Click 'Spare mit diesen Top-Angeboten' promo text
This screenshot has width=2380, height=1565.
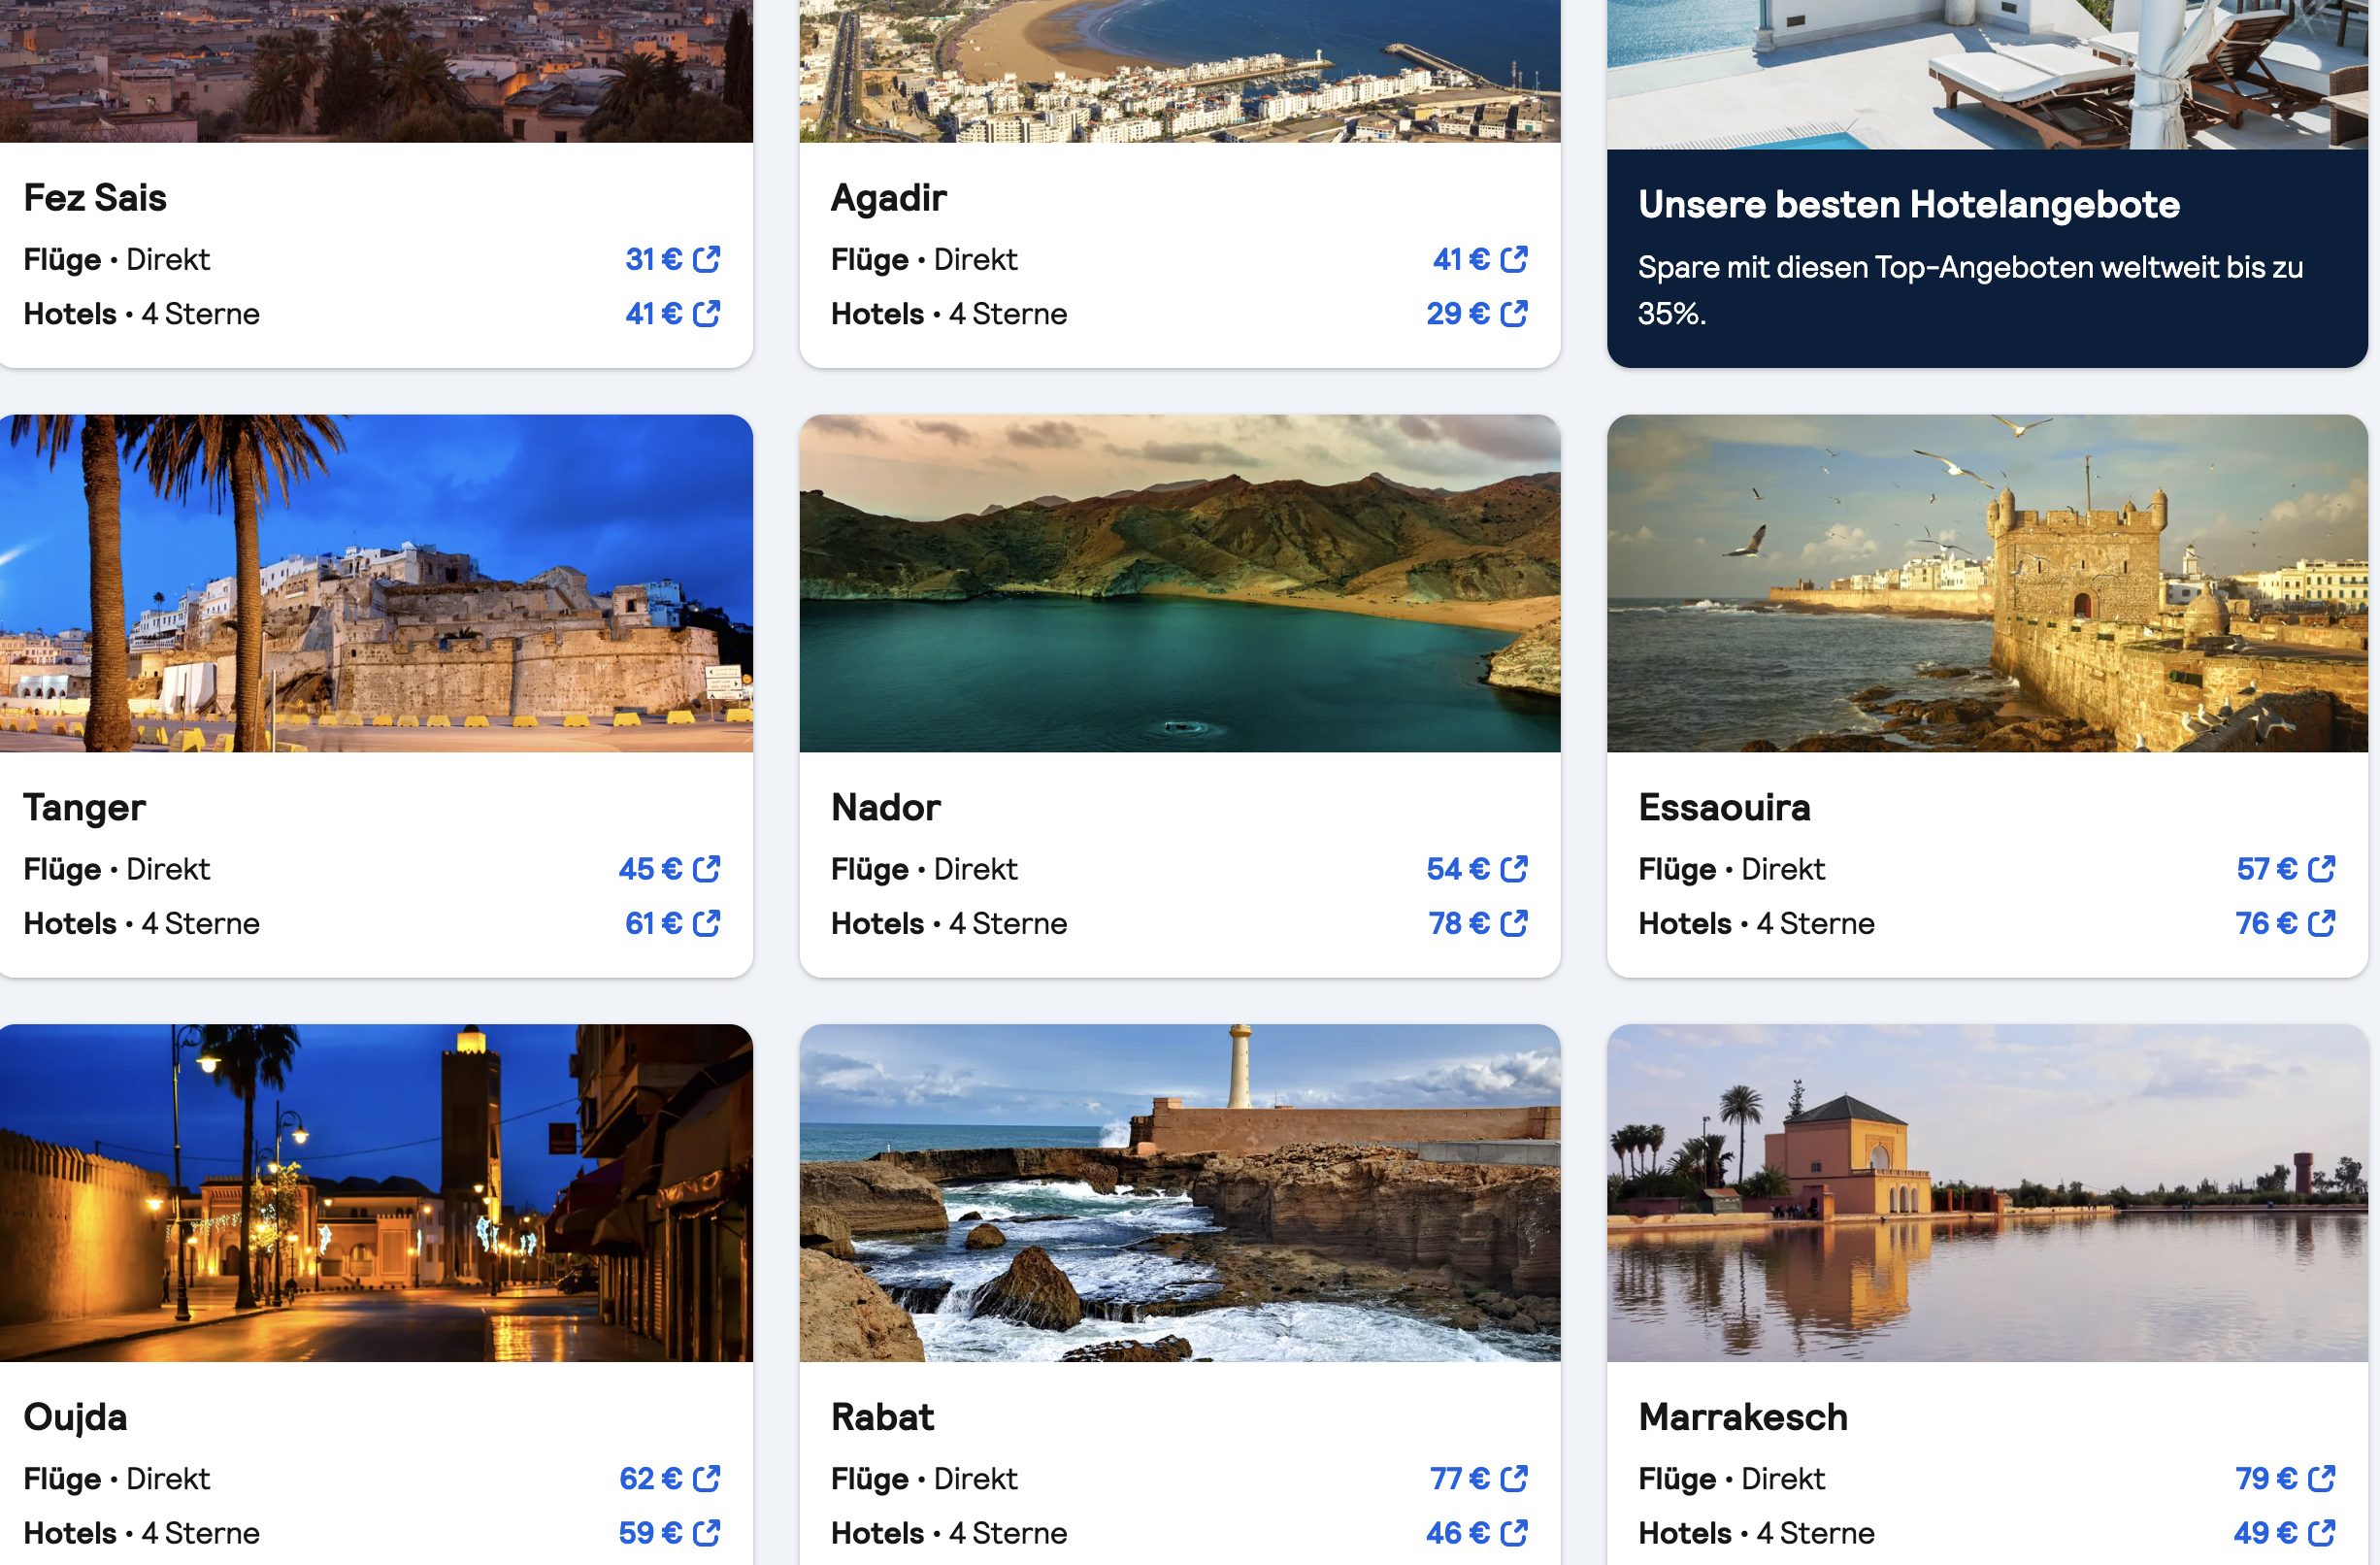pos(1970,290)
